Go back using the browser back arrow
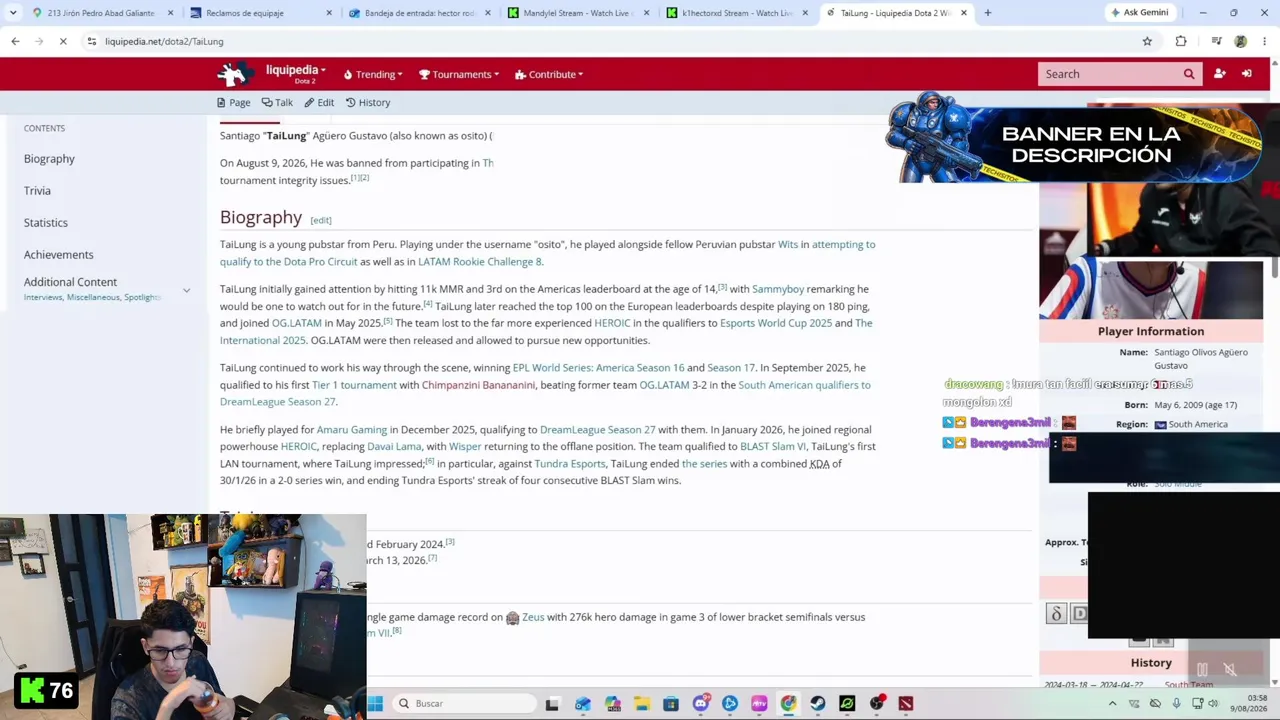The image size is (1280, 720). coord(15,41)
